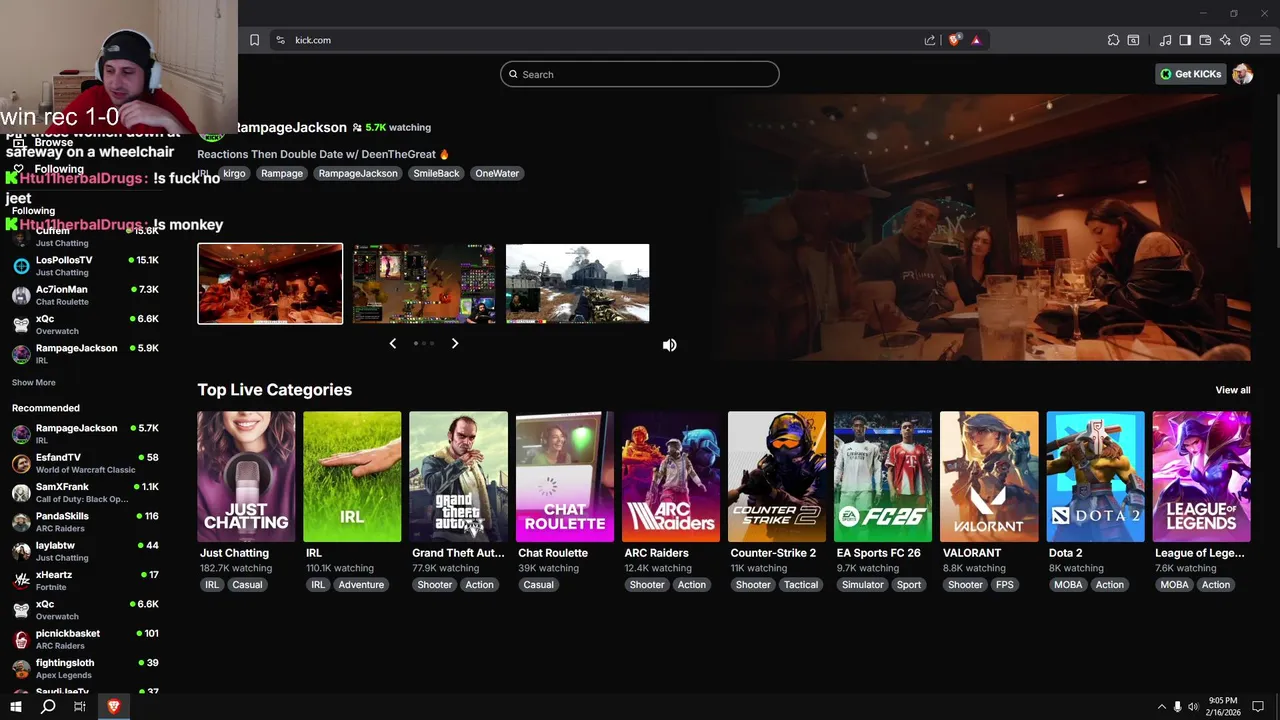The image size is (1280, 720).
Task: Click the share page icon in the address bar
Action: click(x=930, y=40)
